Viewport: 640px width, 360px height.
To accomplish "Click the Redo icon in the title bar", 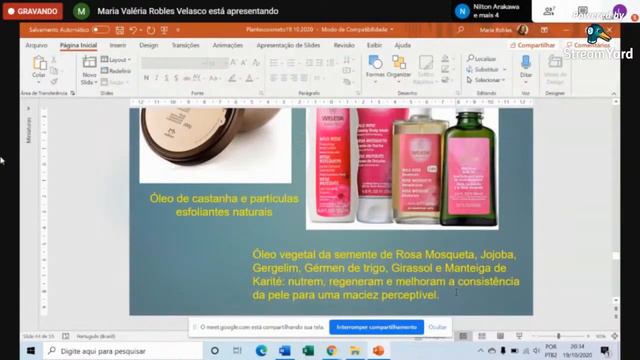I will click(x=151, y=30).
